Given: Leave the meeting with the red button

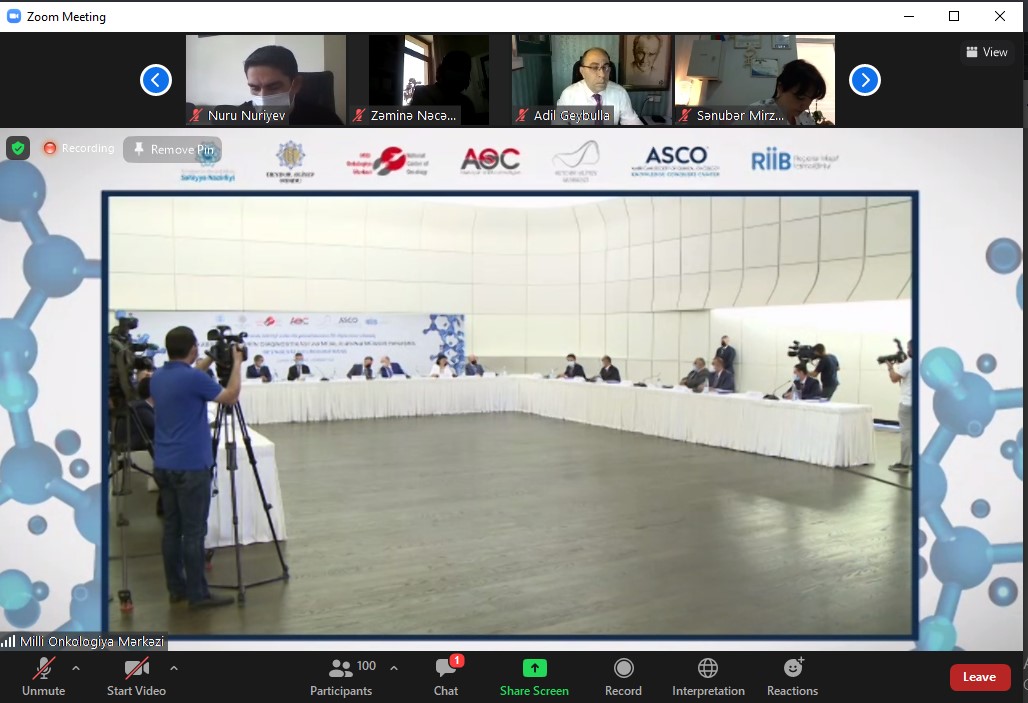Looking at the screenshot, I should point(979,677).
